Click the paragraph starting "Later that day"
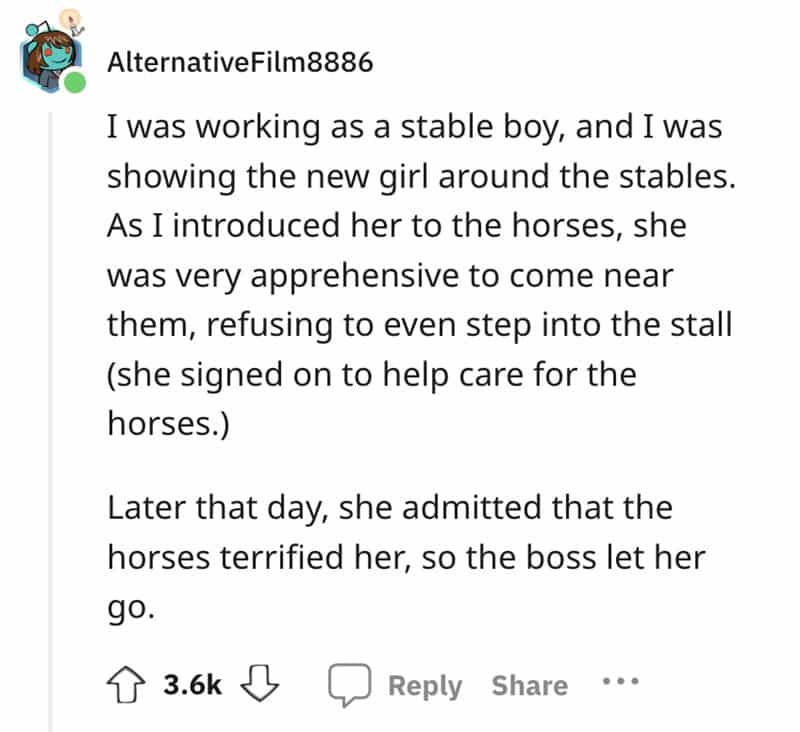Image resolution: width=800 pixels, height=732 pixels. (x=400, y=557)
